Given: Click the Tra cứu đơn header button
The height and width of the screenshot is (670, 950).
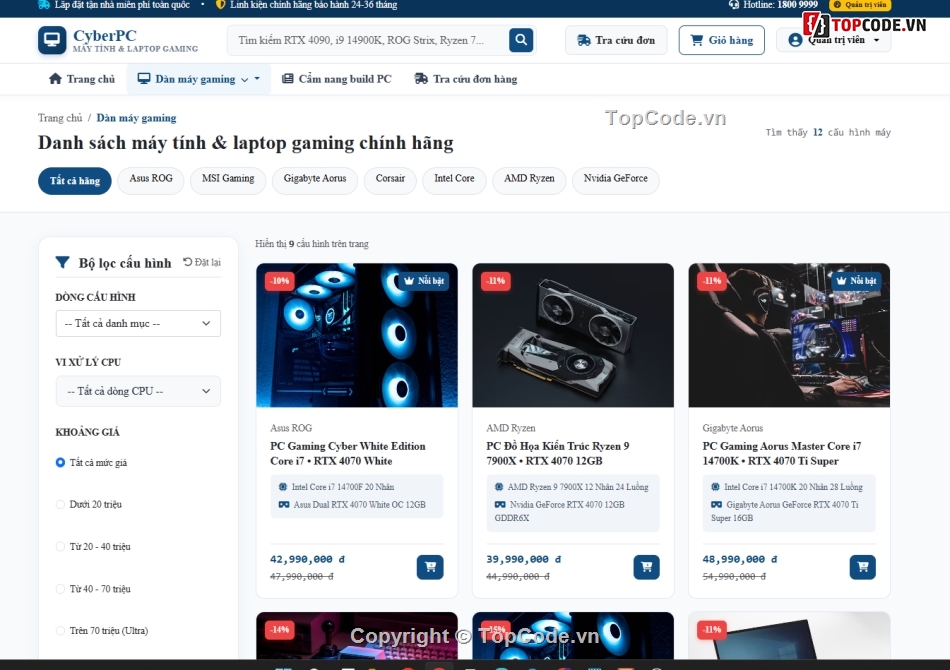Looking at the screenshot, I should pos(616,40).
